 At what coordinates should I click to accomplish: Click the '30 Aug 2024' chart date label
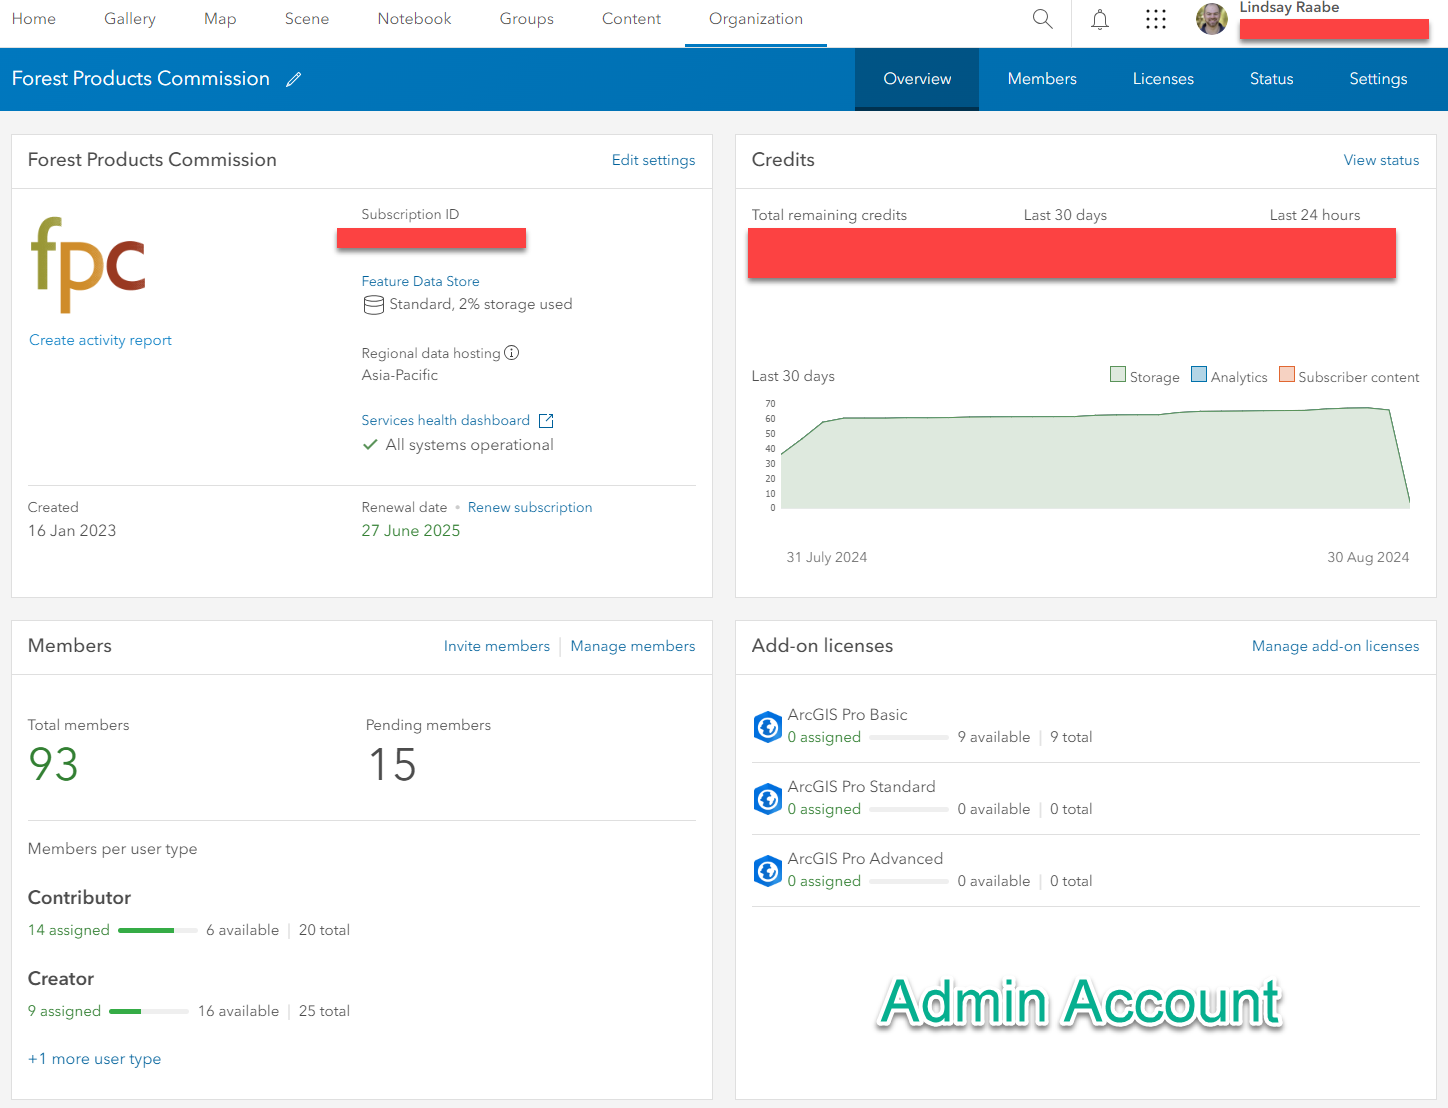pos(1368,558)
